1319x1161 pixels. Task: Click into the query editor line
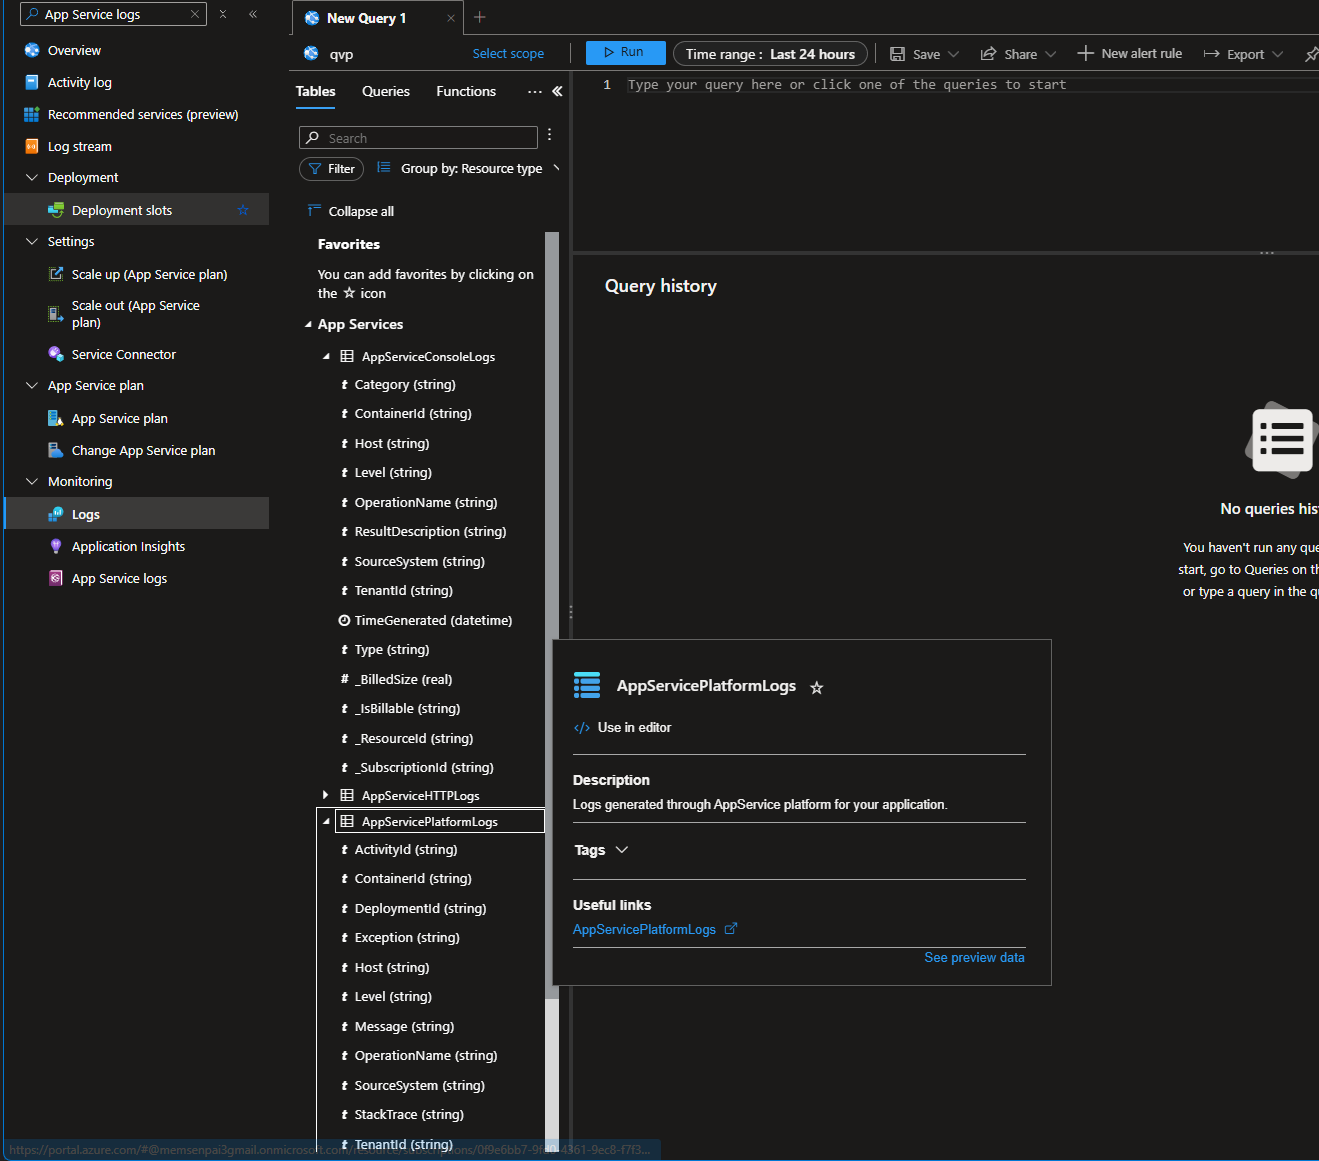[970, 85]
